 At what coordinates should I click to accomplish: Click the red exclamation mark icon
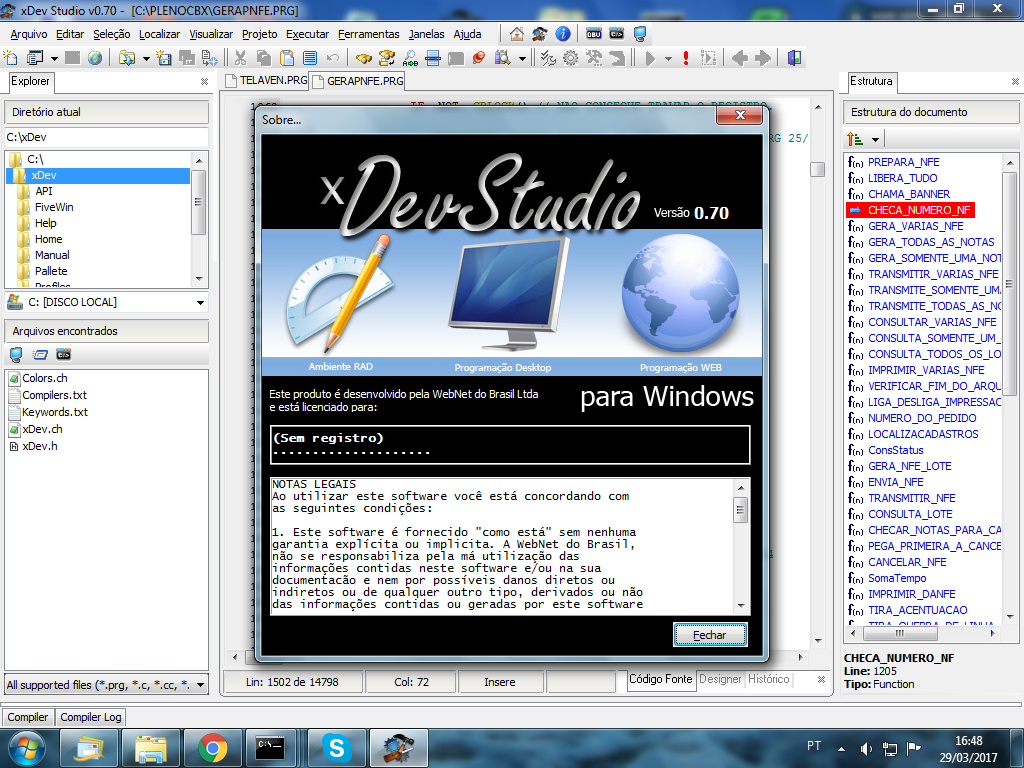(686, 58)
